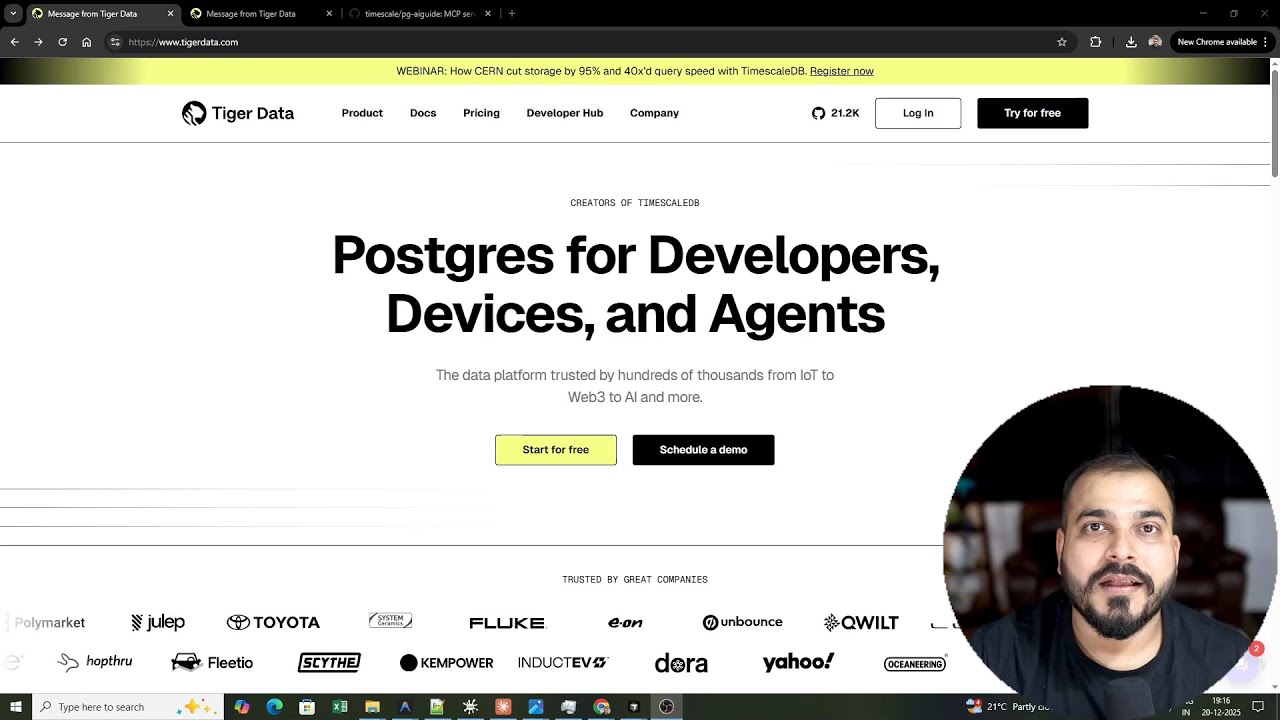Click the julep company logo

click(158, 622)
